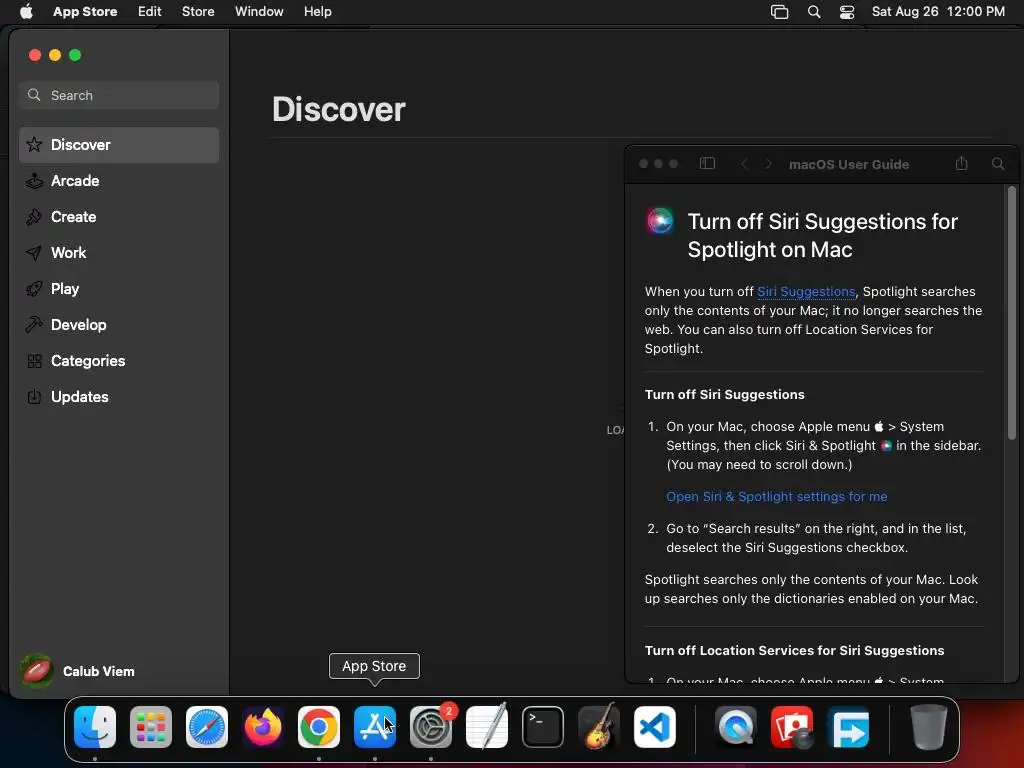Open the Help menu

(317, 11)
